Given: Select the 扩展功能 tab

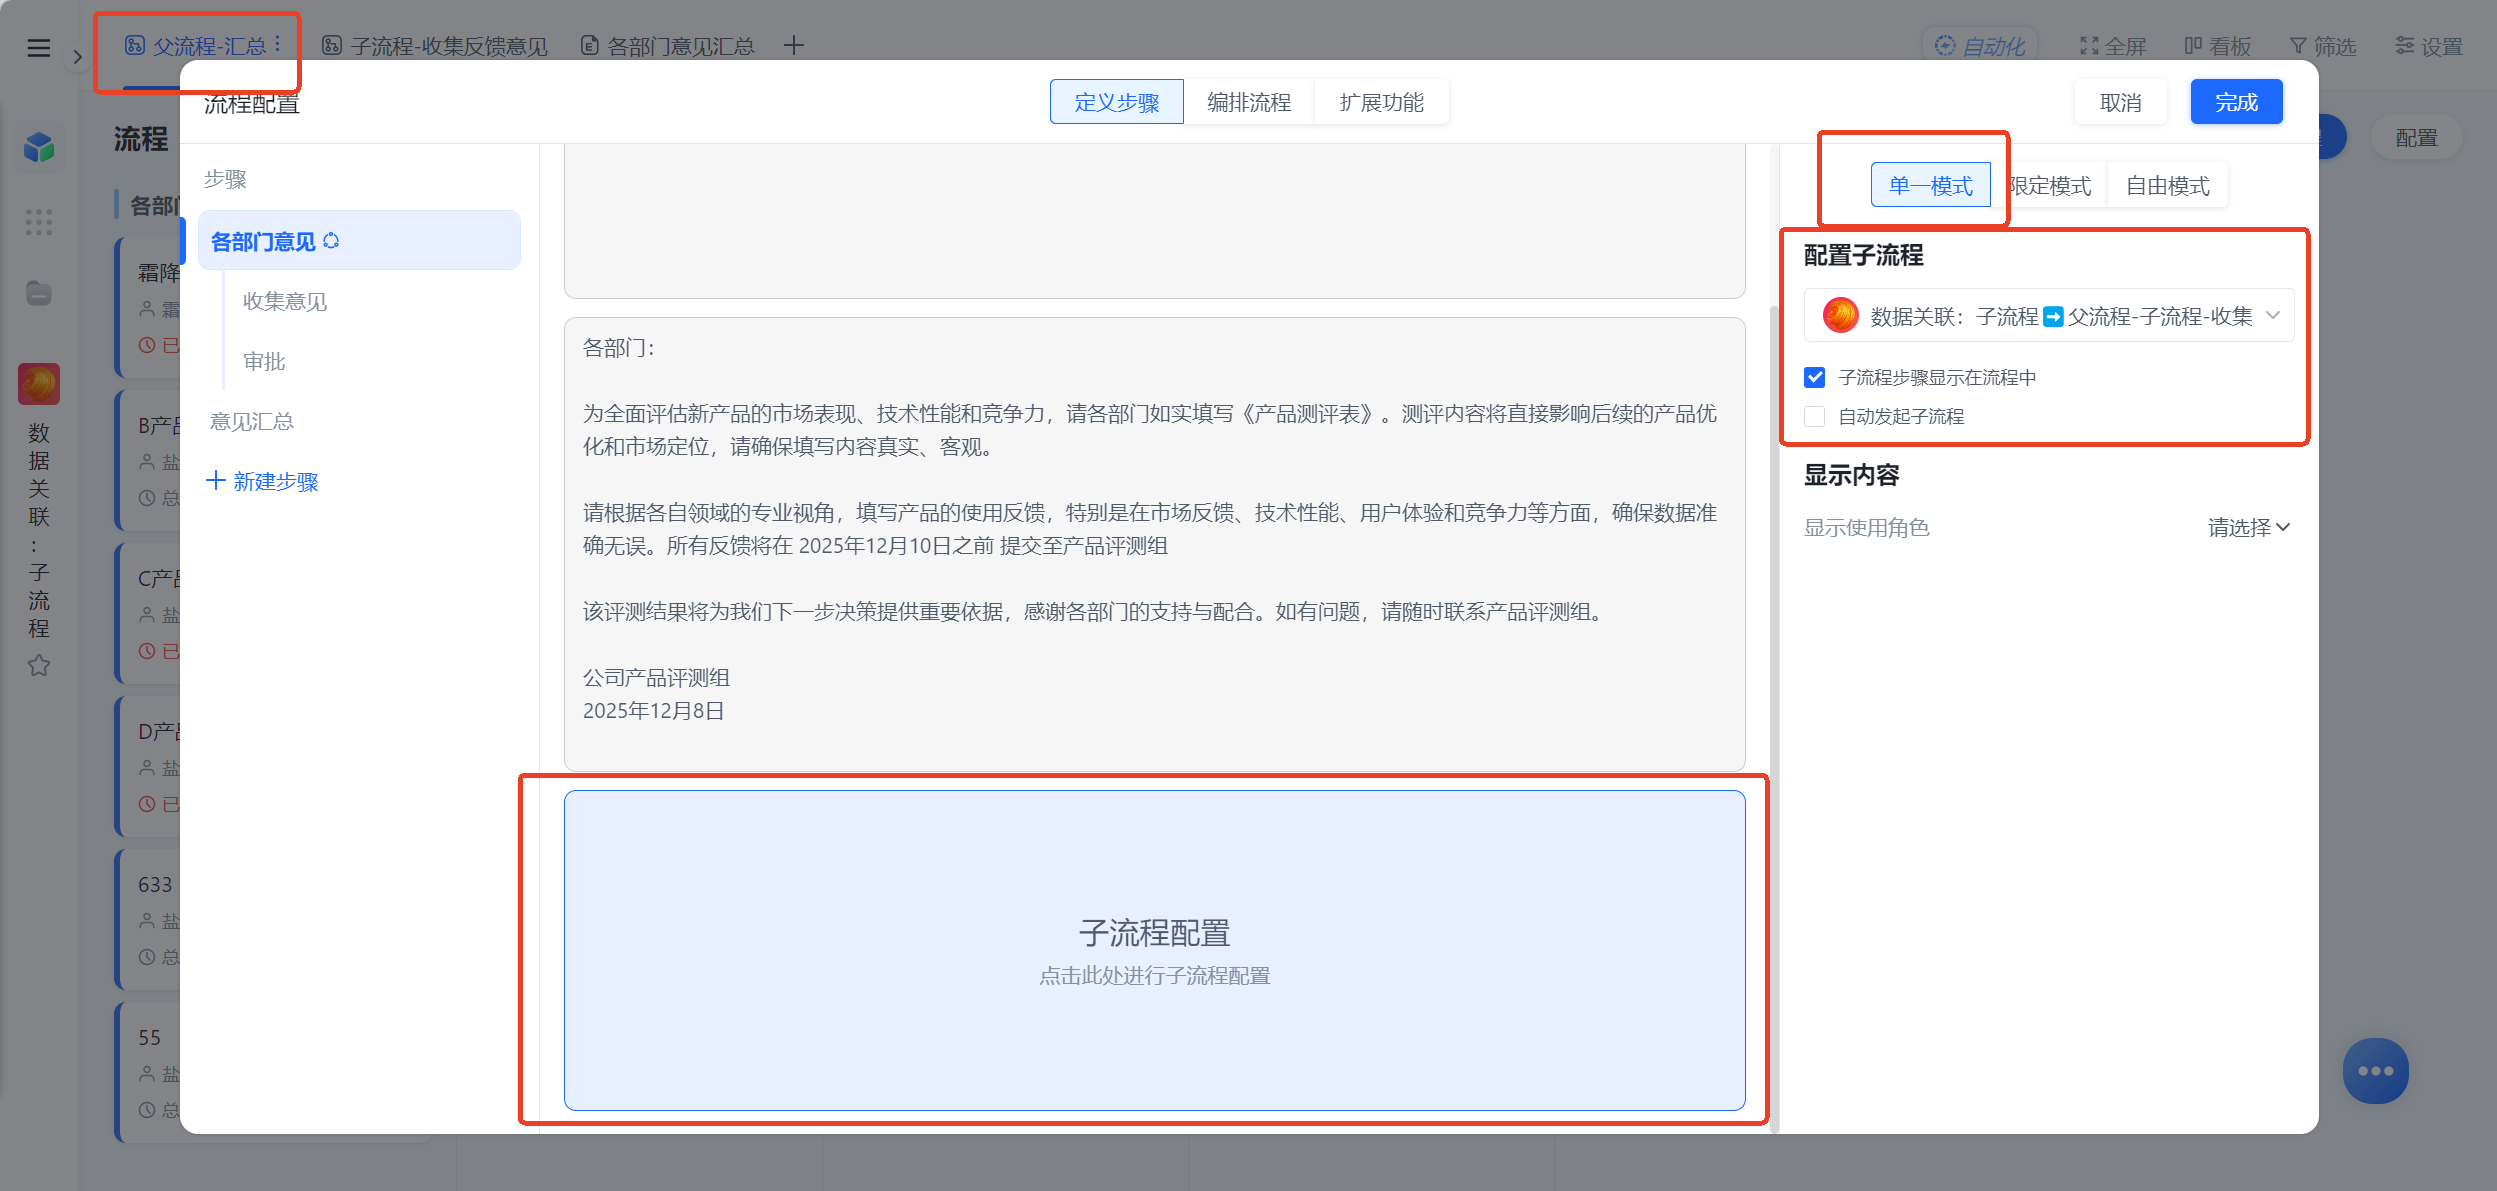Looking at the screenshot, I should (1381, 102).
